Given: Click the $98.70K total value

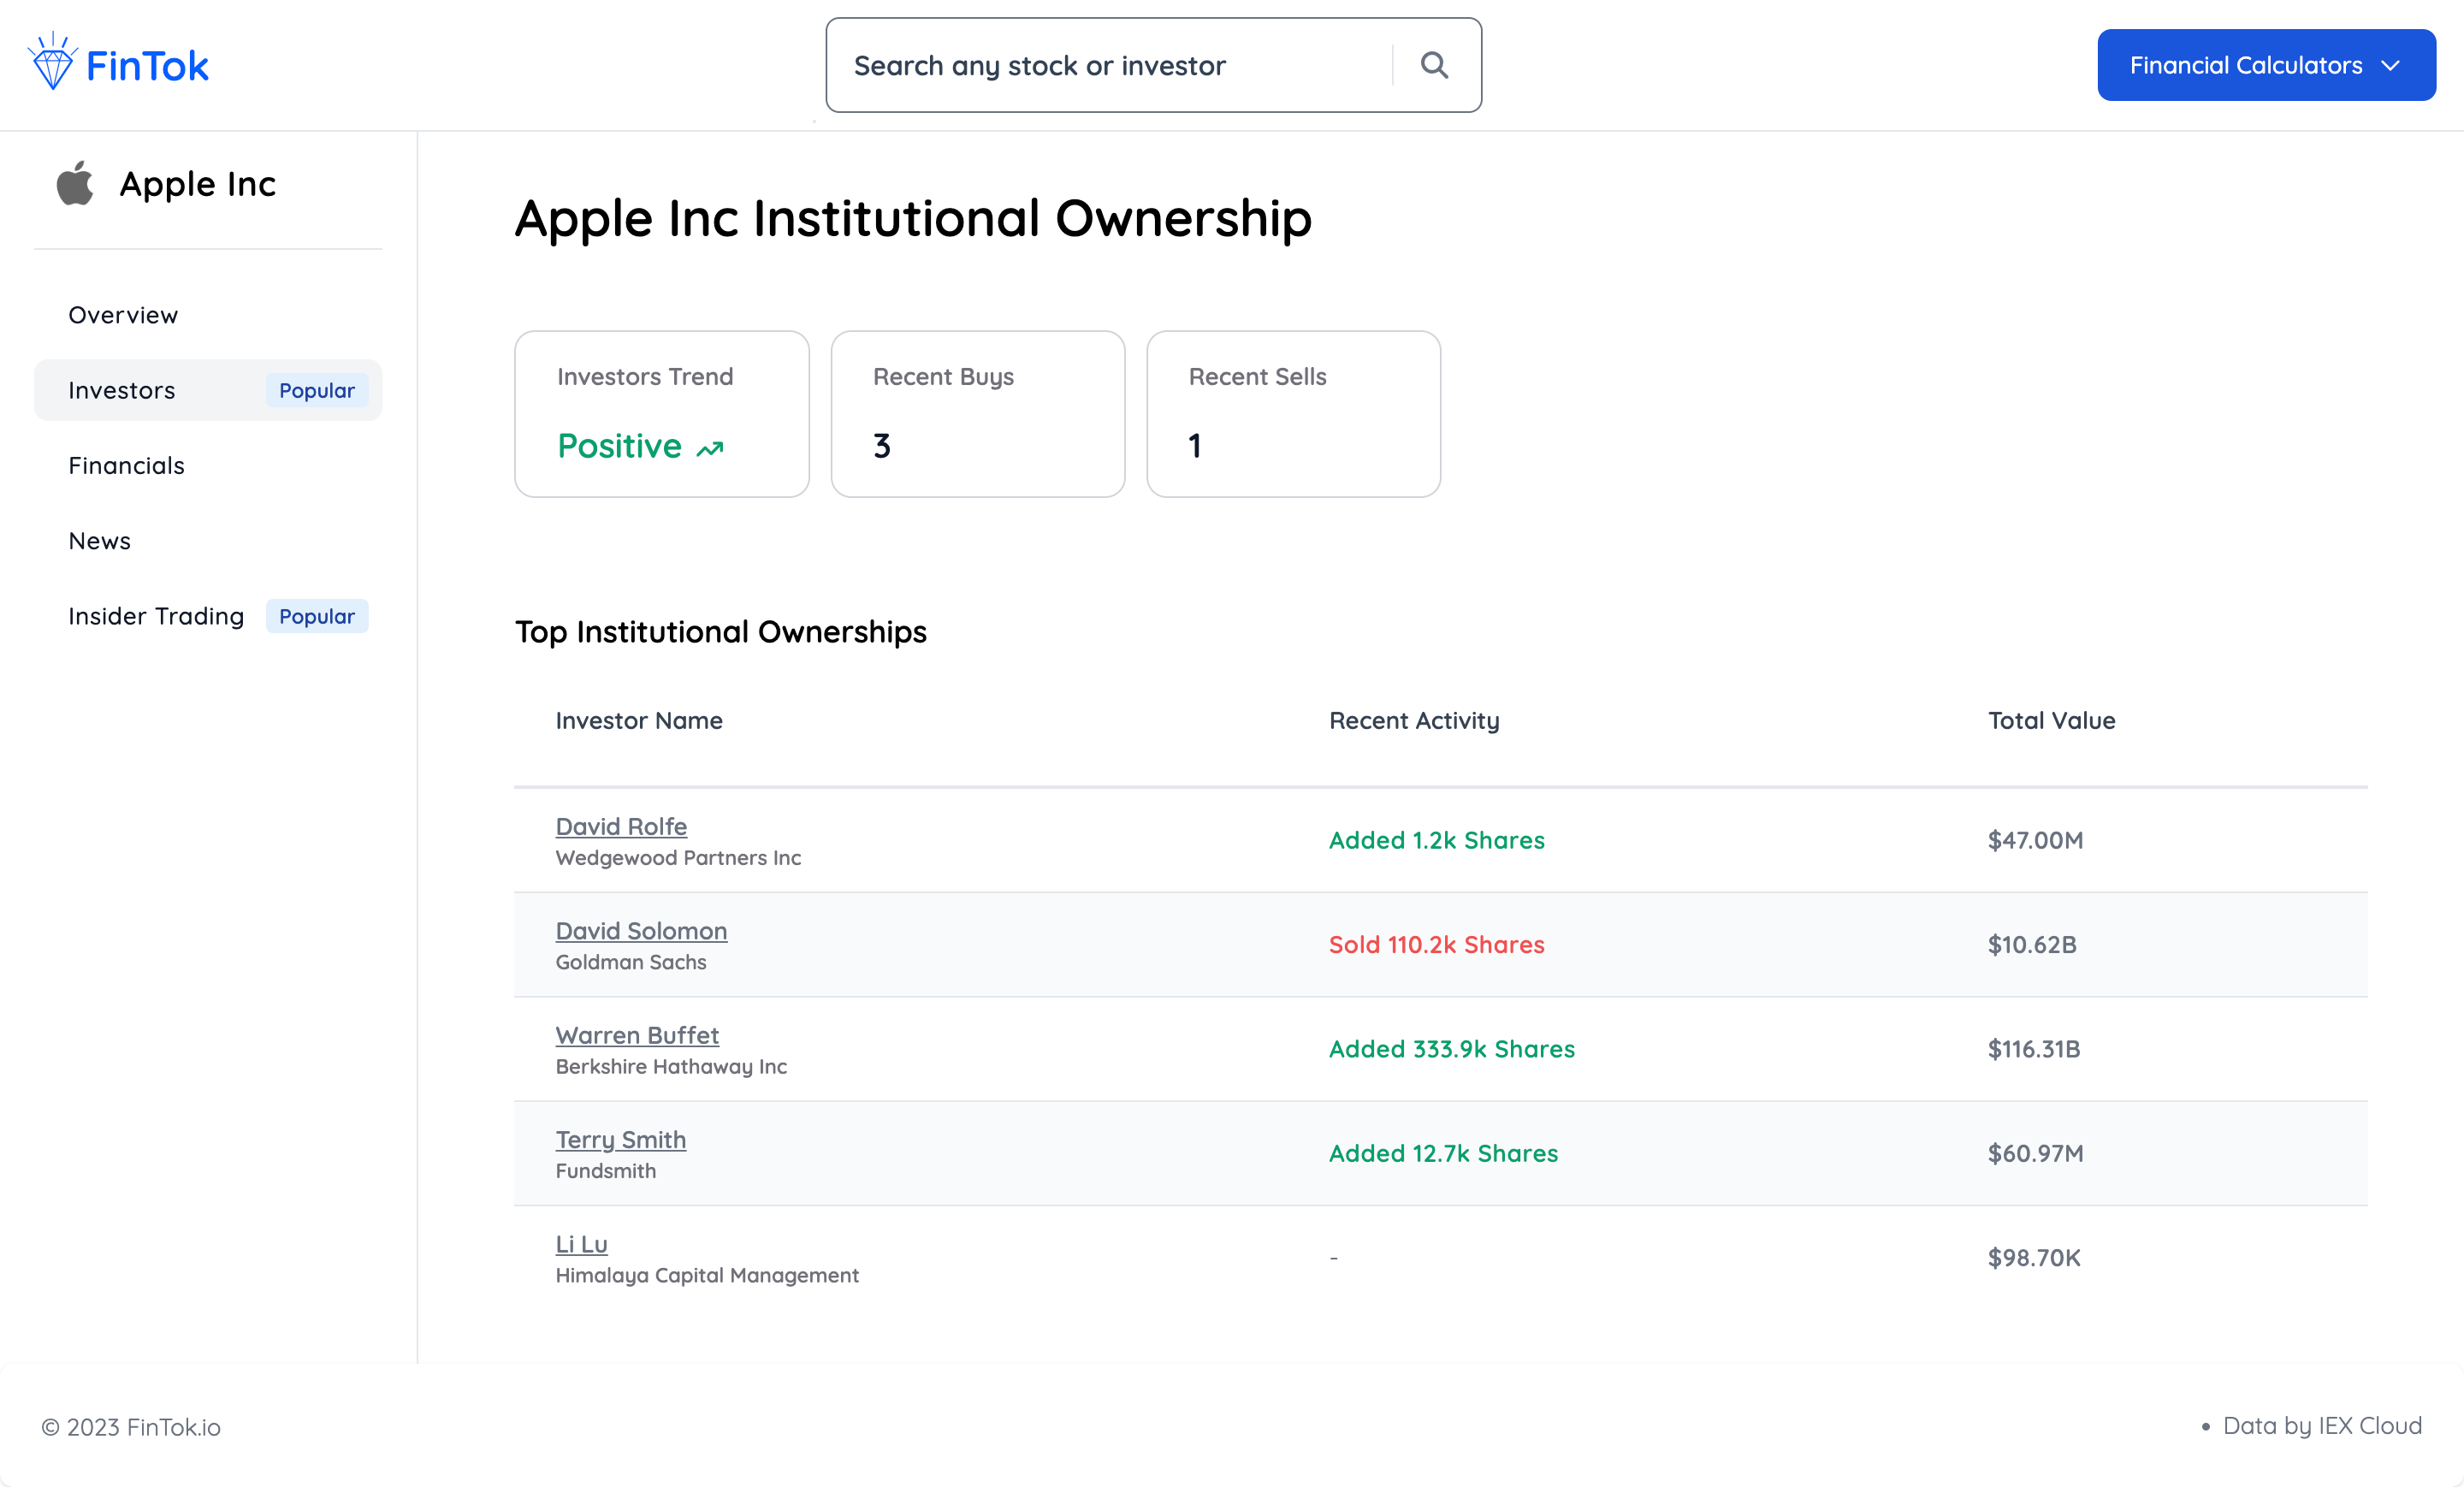Looking at the screenshot, I should click(x=2034, y=1258).
